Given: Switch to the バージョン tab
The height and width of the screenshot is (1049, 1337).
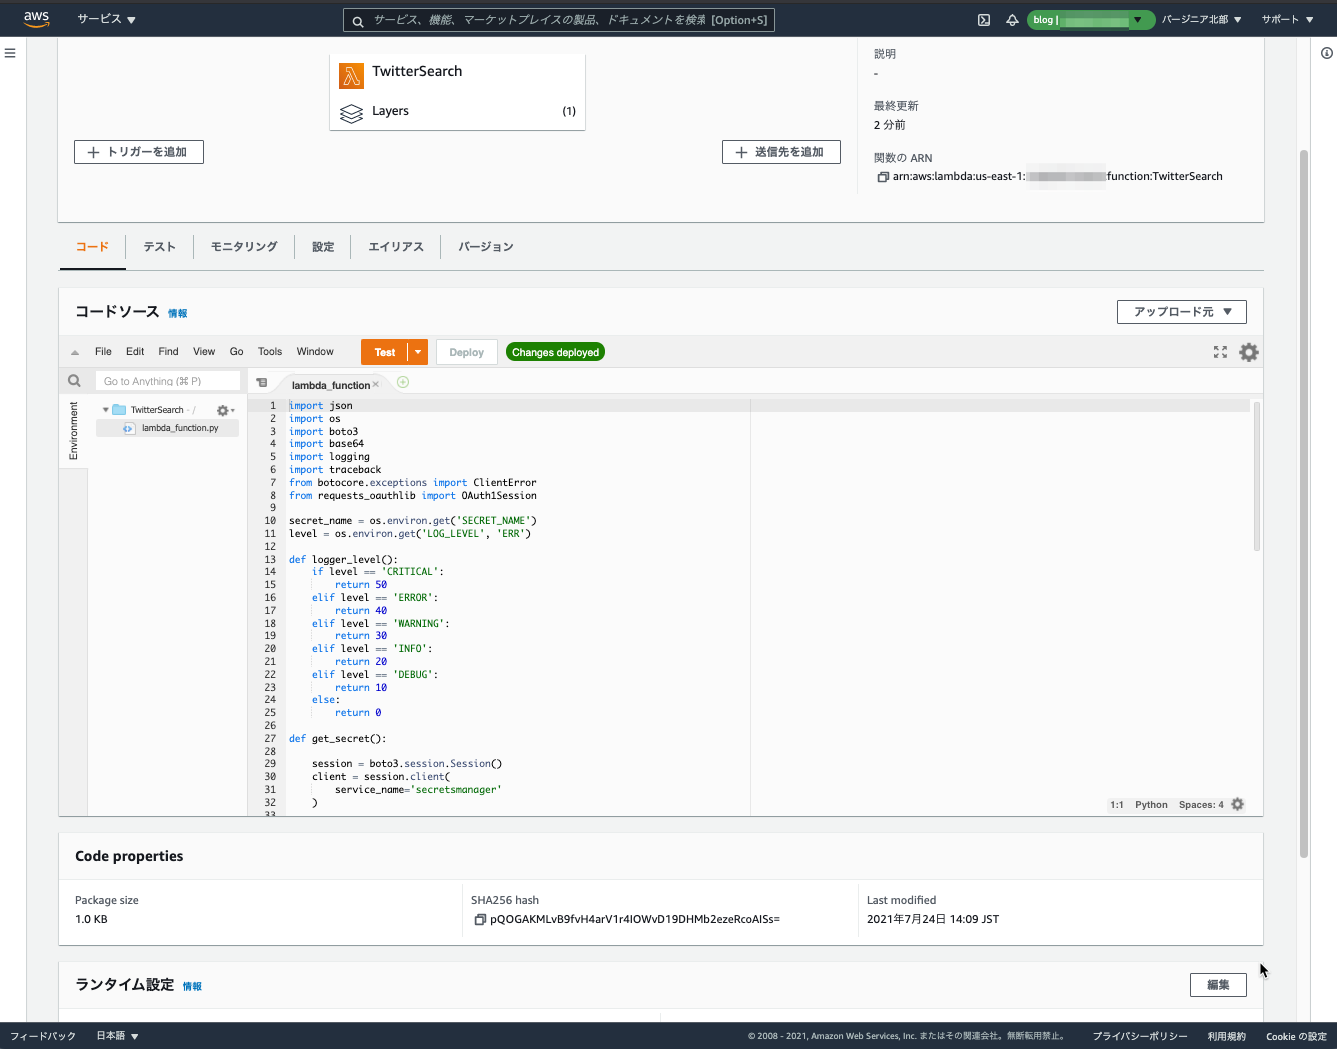Looking at the screenshot, I should click(486, 247).
